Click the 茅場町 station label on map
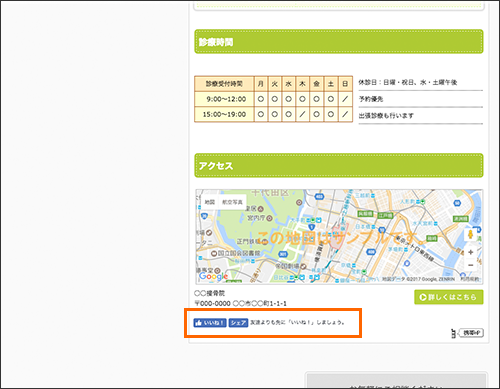 397,249
